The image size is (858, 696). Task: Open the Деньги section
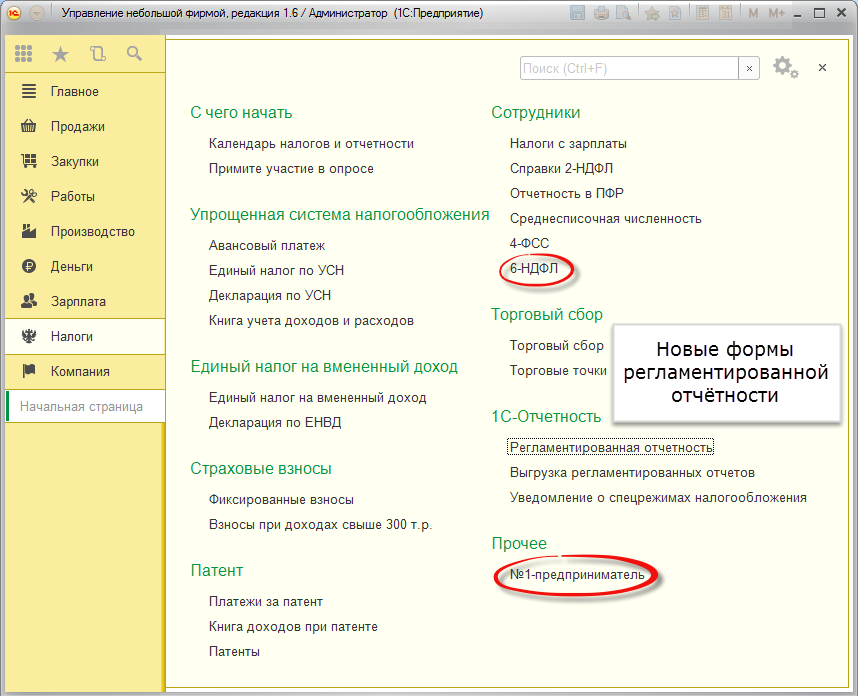85,266
